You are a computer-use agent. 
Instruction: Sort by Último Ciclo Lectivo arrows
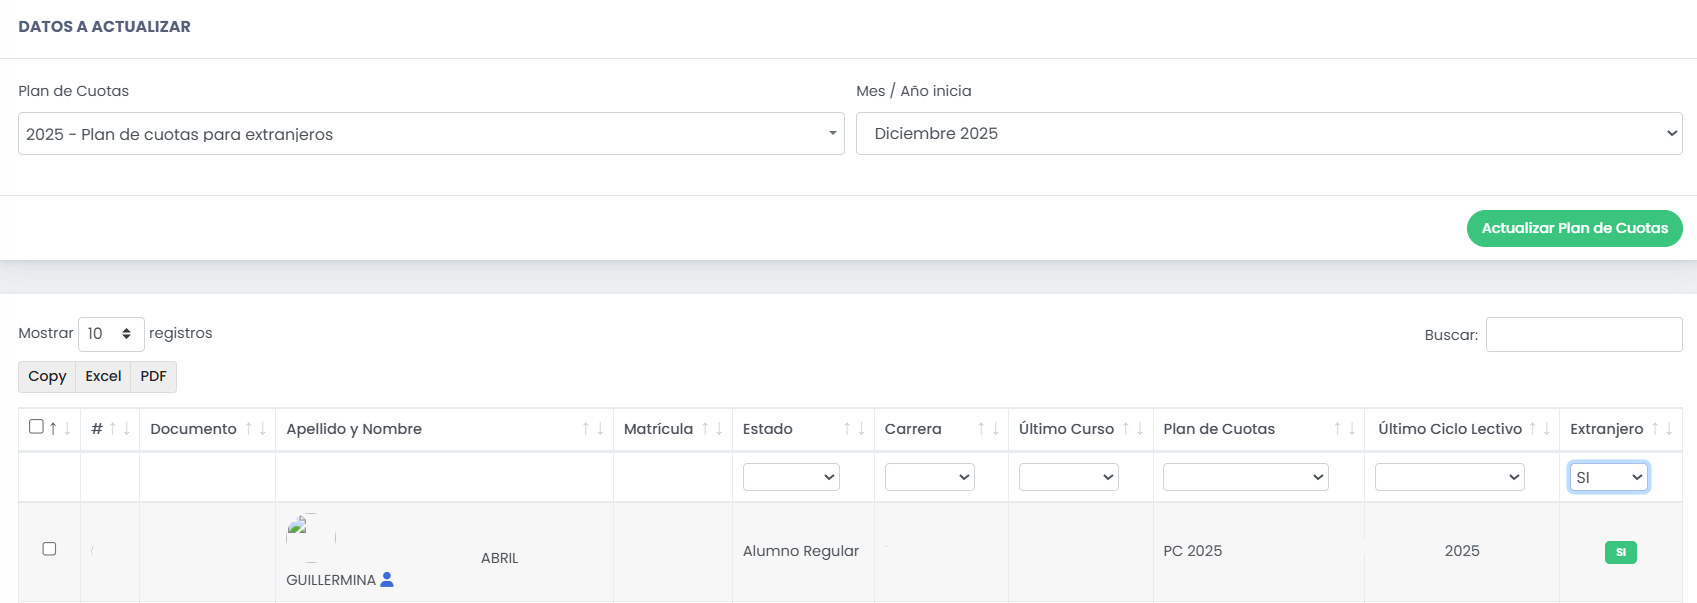click(1539, 429)
